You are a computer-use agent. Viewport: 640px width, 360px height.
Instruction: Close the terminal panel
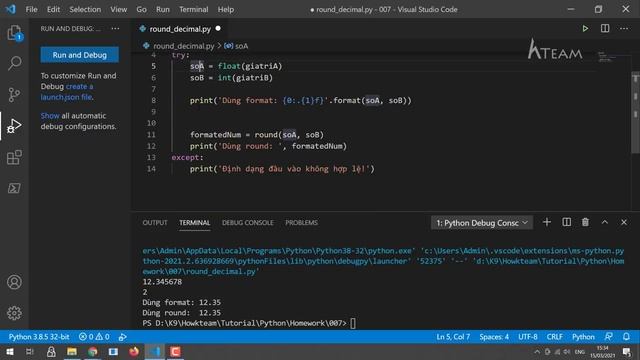coord(624,222)
